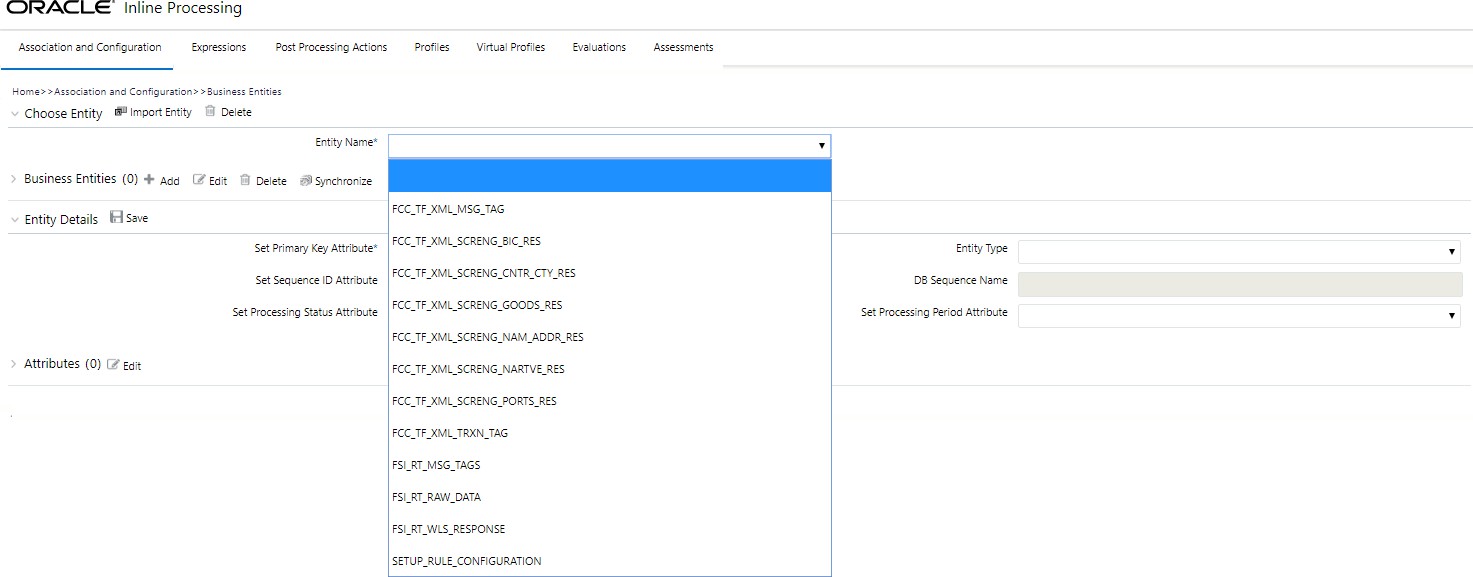Click the DB Sequence Name field
The image size is (1473, 577).
tap(1239, 284)
